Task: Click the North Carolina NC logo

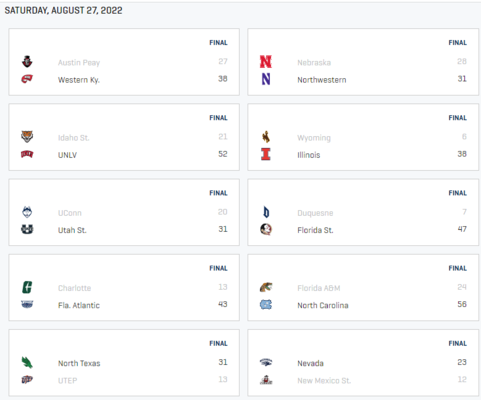Action: pos(266,304)
